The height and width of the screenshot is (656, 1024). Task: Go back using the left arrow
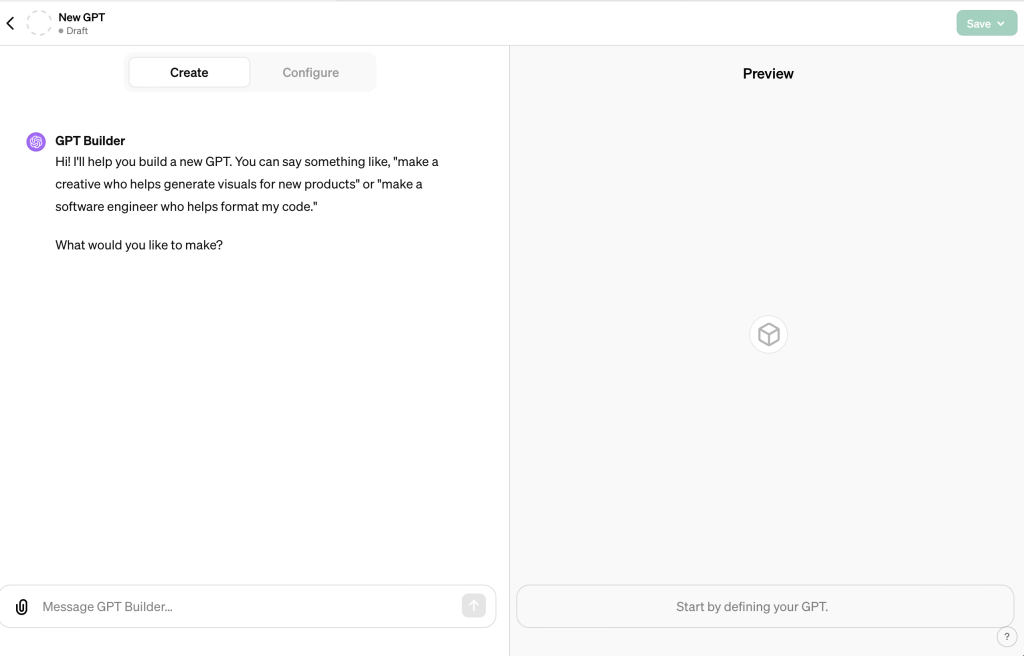11,23
